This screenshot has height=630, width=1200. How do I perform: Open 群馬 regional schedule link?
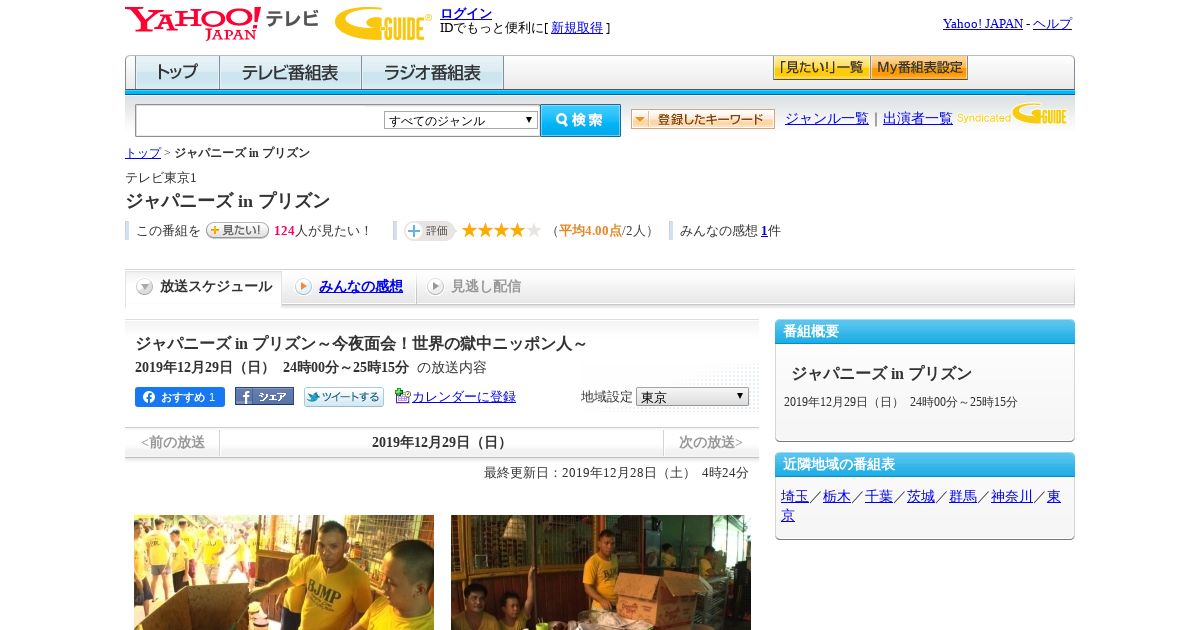(x=963, y=496)
